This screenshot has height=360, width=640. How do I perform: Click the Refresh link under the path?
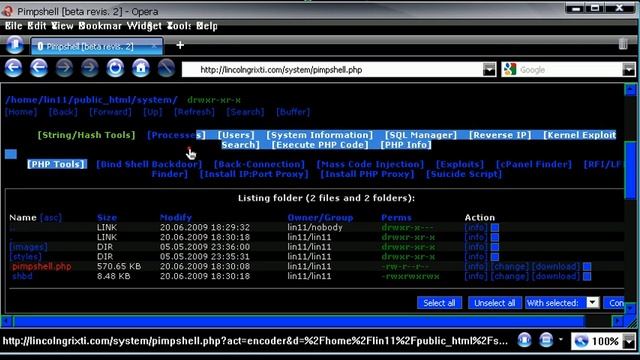click(x=194, y=112)
